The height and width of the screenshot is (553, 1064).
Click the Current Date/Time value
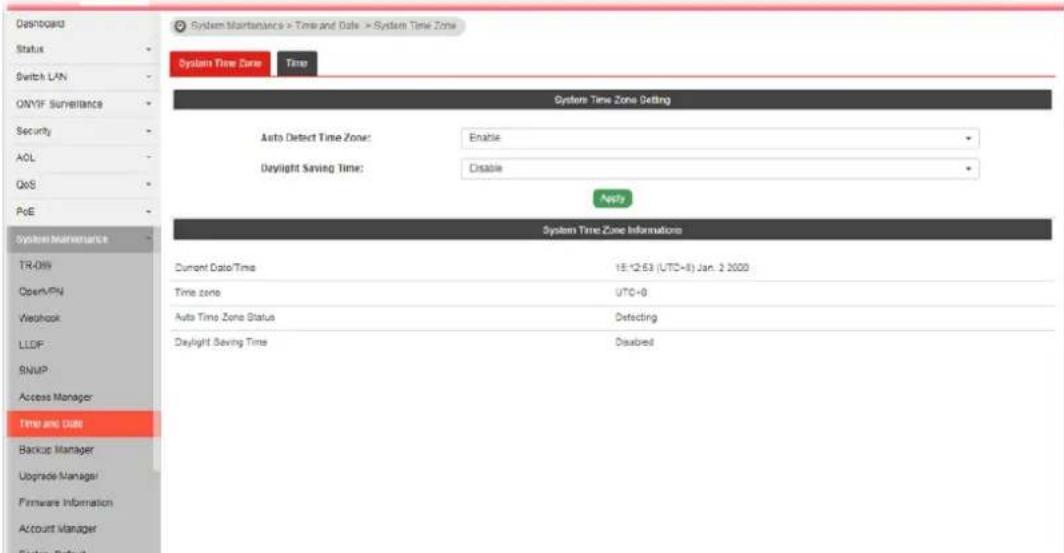[681, 267]
